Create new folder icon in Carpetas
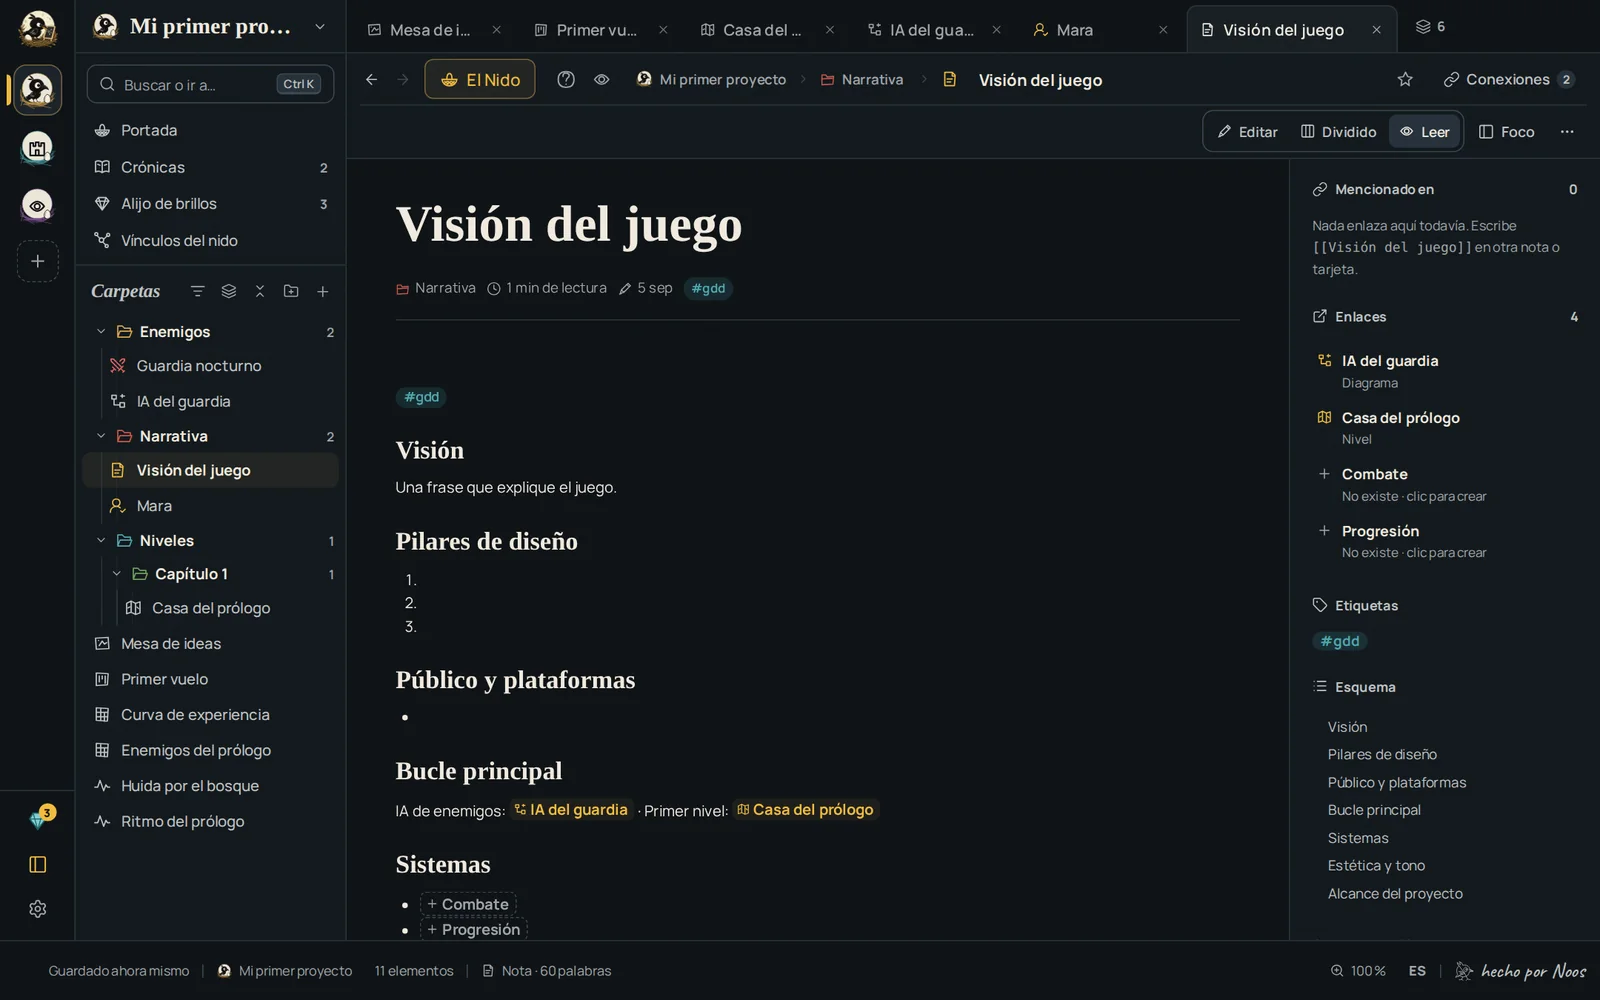This screenshot has width=1600, height=1000. (291, 291)
